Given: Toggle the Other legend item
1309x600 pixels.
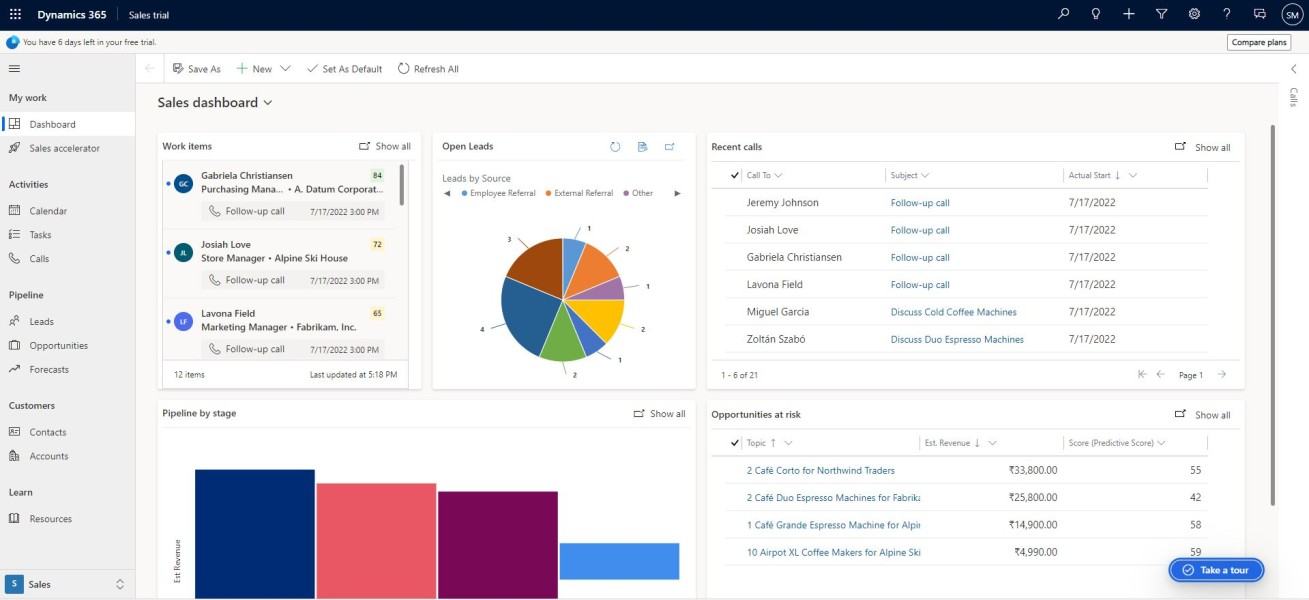Looking at the screenshot, I should (638, 193).
